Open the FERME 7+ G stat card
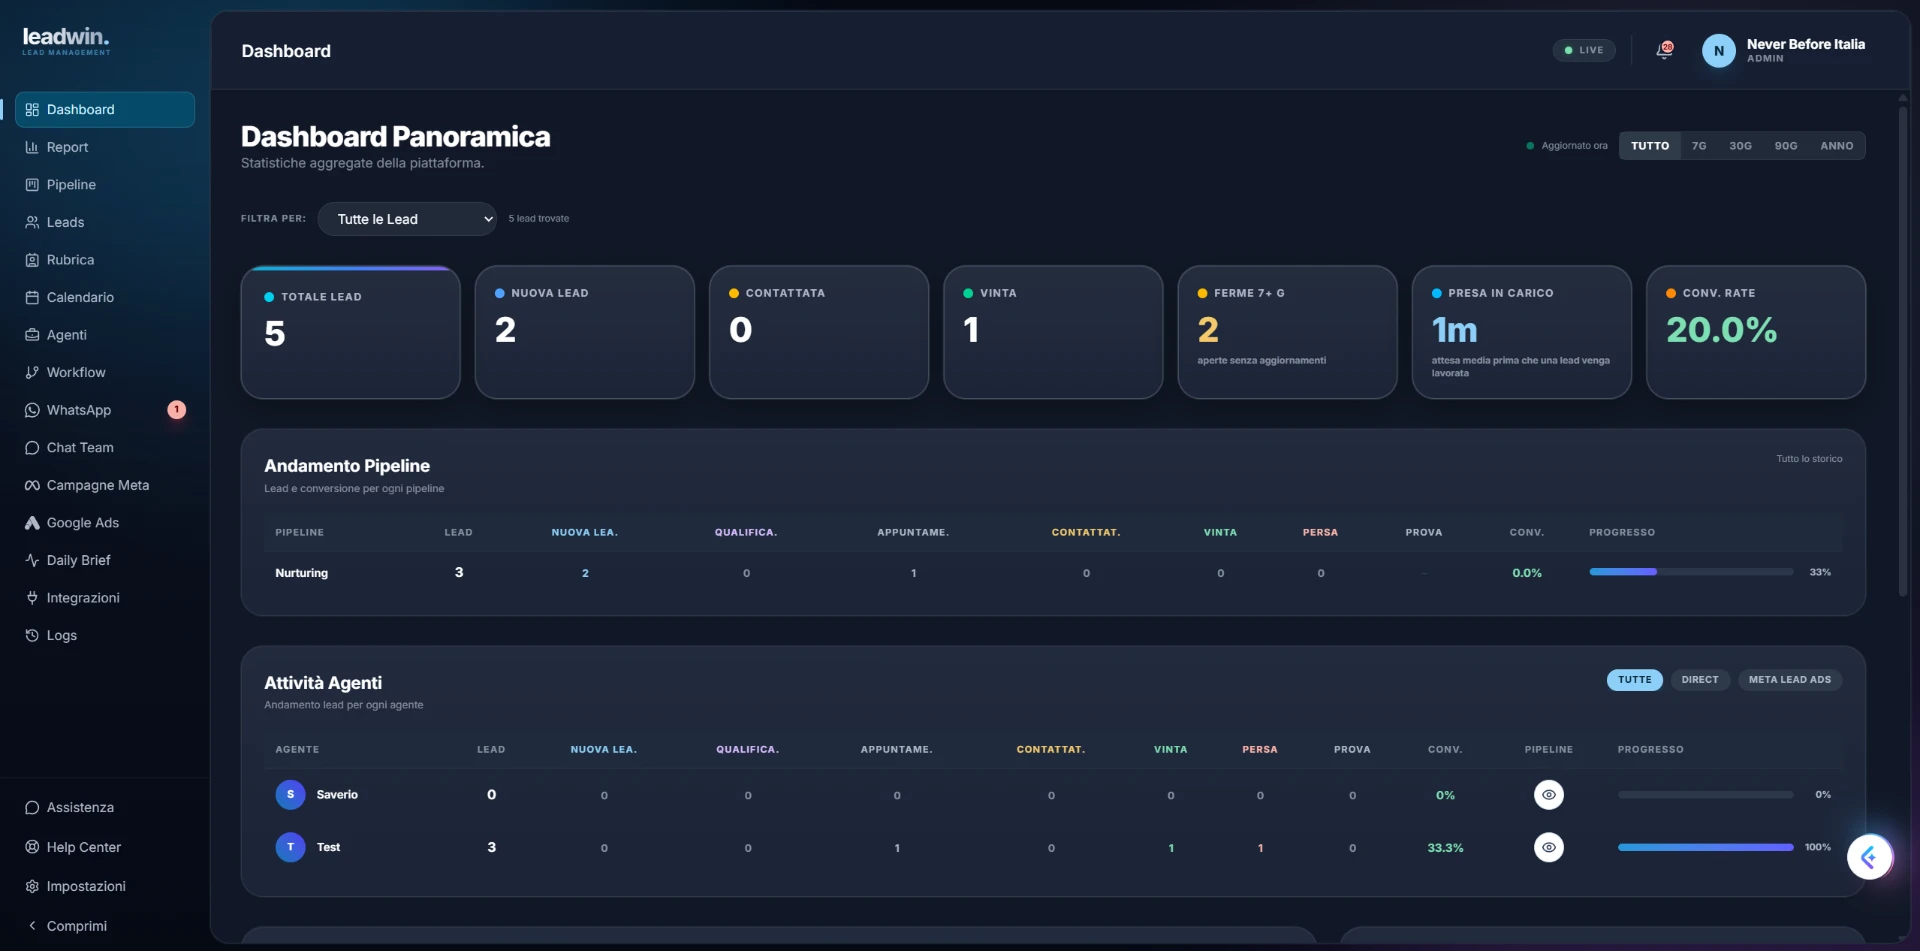Viewport: 1920px width, 951px height. pos(1287,332)
